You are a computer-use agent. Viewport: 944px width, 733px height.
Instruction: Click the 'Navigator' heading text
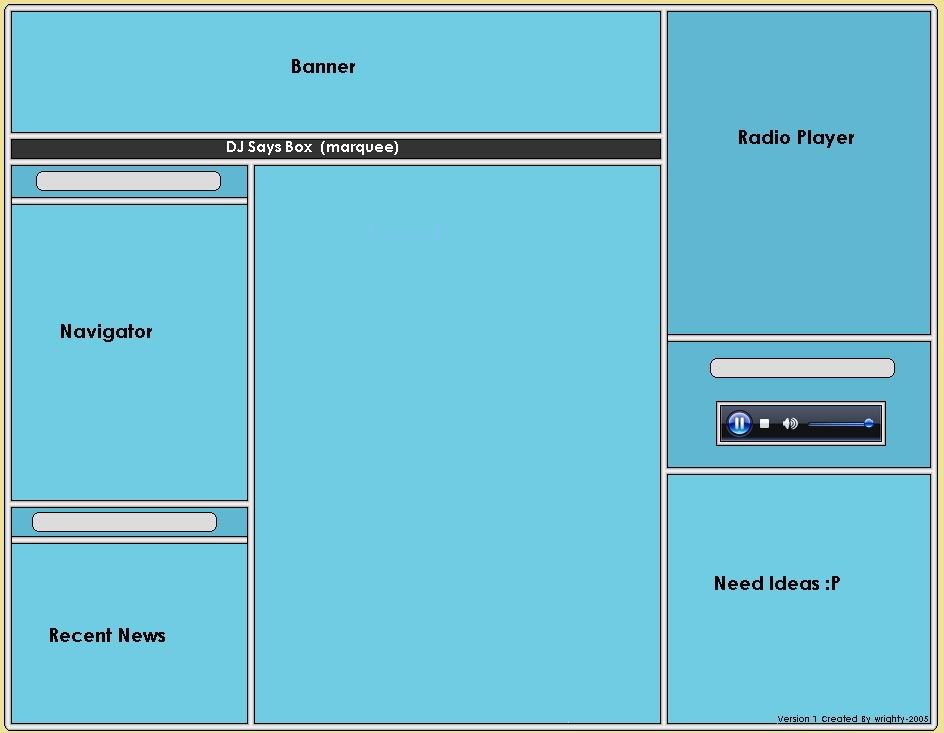[106, 332]
